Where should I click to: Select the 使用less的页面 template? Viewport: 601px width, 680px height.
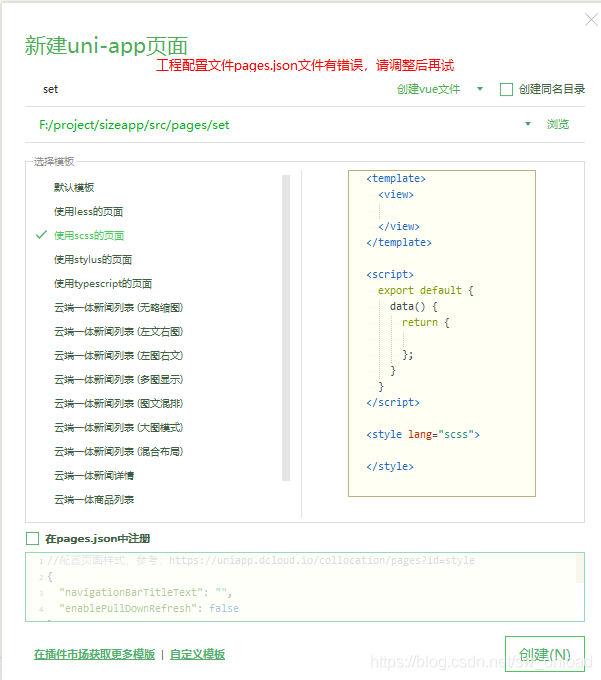pos(88,212)
